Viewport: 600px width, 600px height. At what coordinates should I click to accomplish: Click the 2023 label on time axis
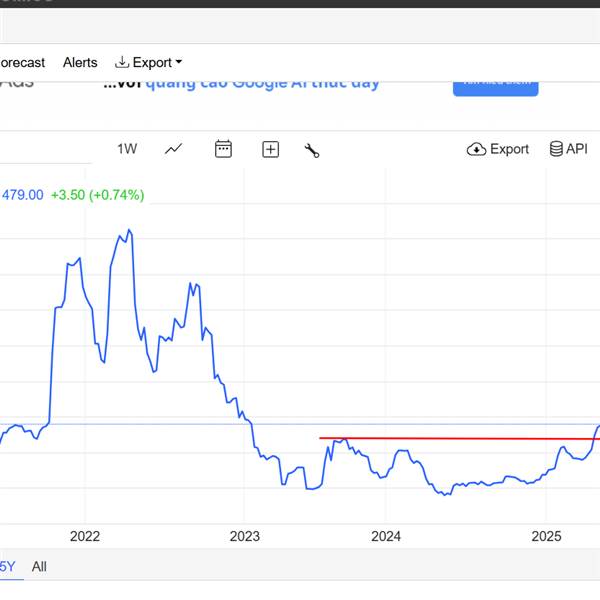244,536
